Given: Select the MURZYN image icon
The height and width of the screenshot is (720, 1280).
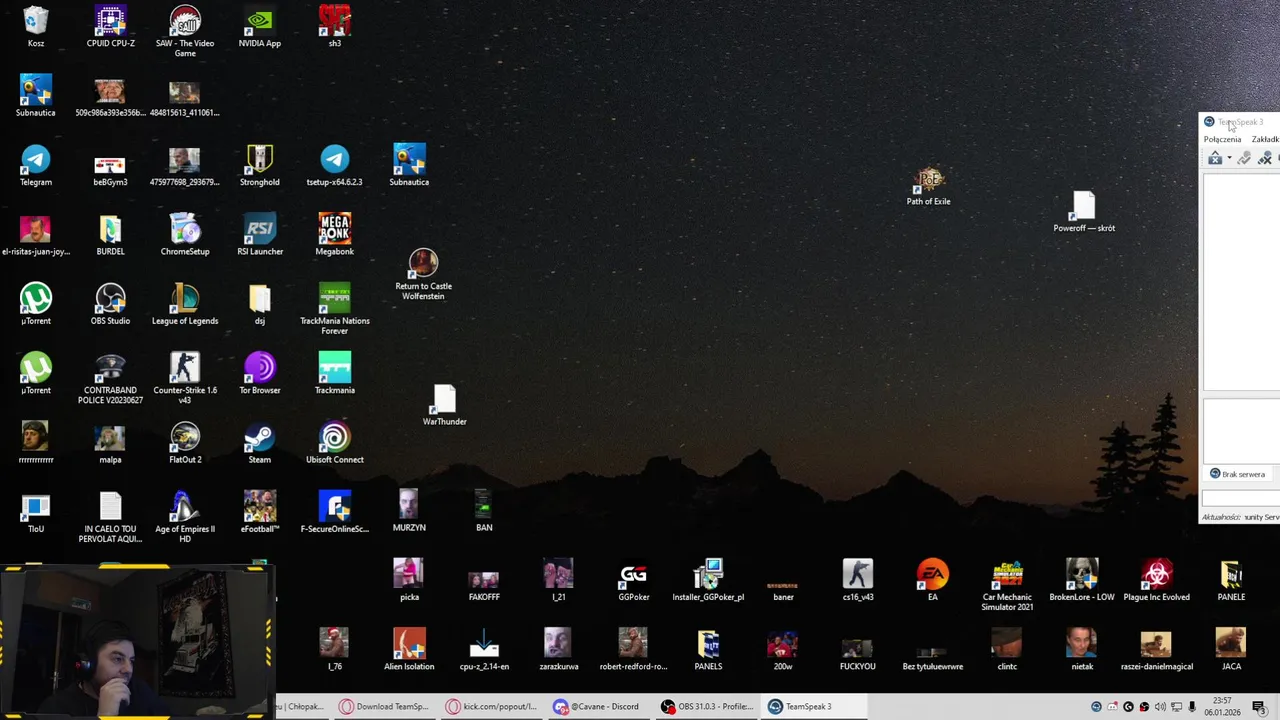Looking at the screenshot, I should 409,511.
